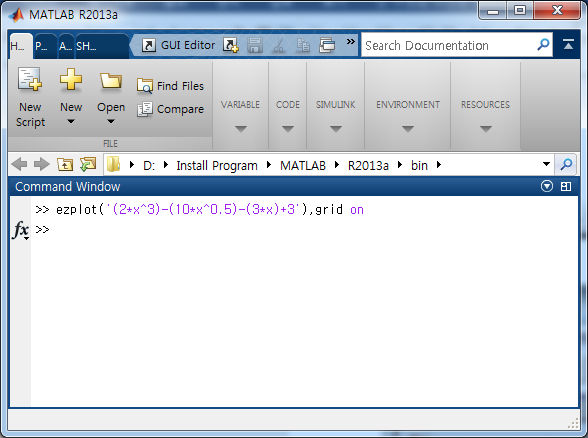588x438 pixels.
Task: Click the ezplot command text
Action: click(x=210, y=209)
